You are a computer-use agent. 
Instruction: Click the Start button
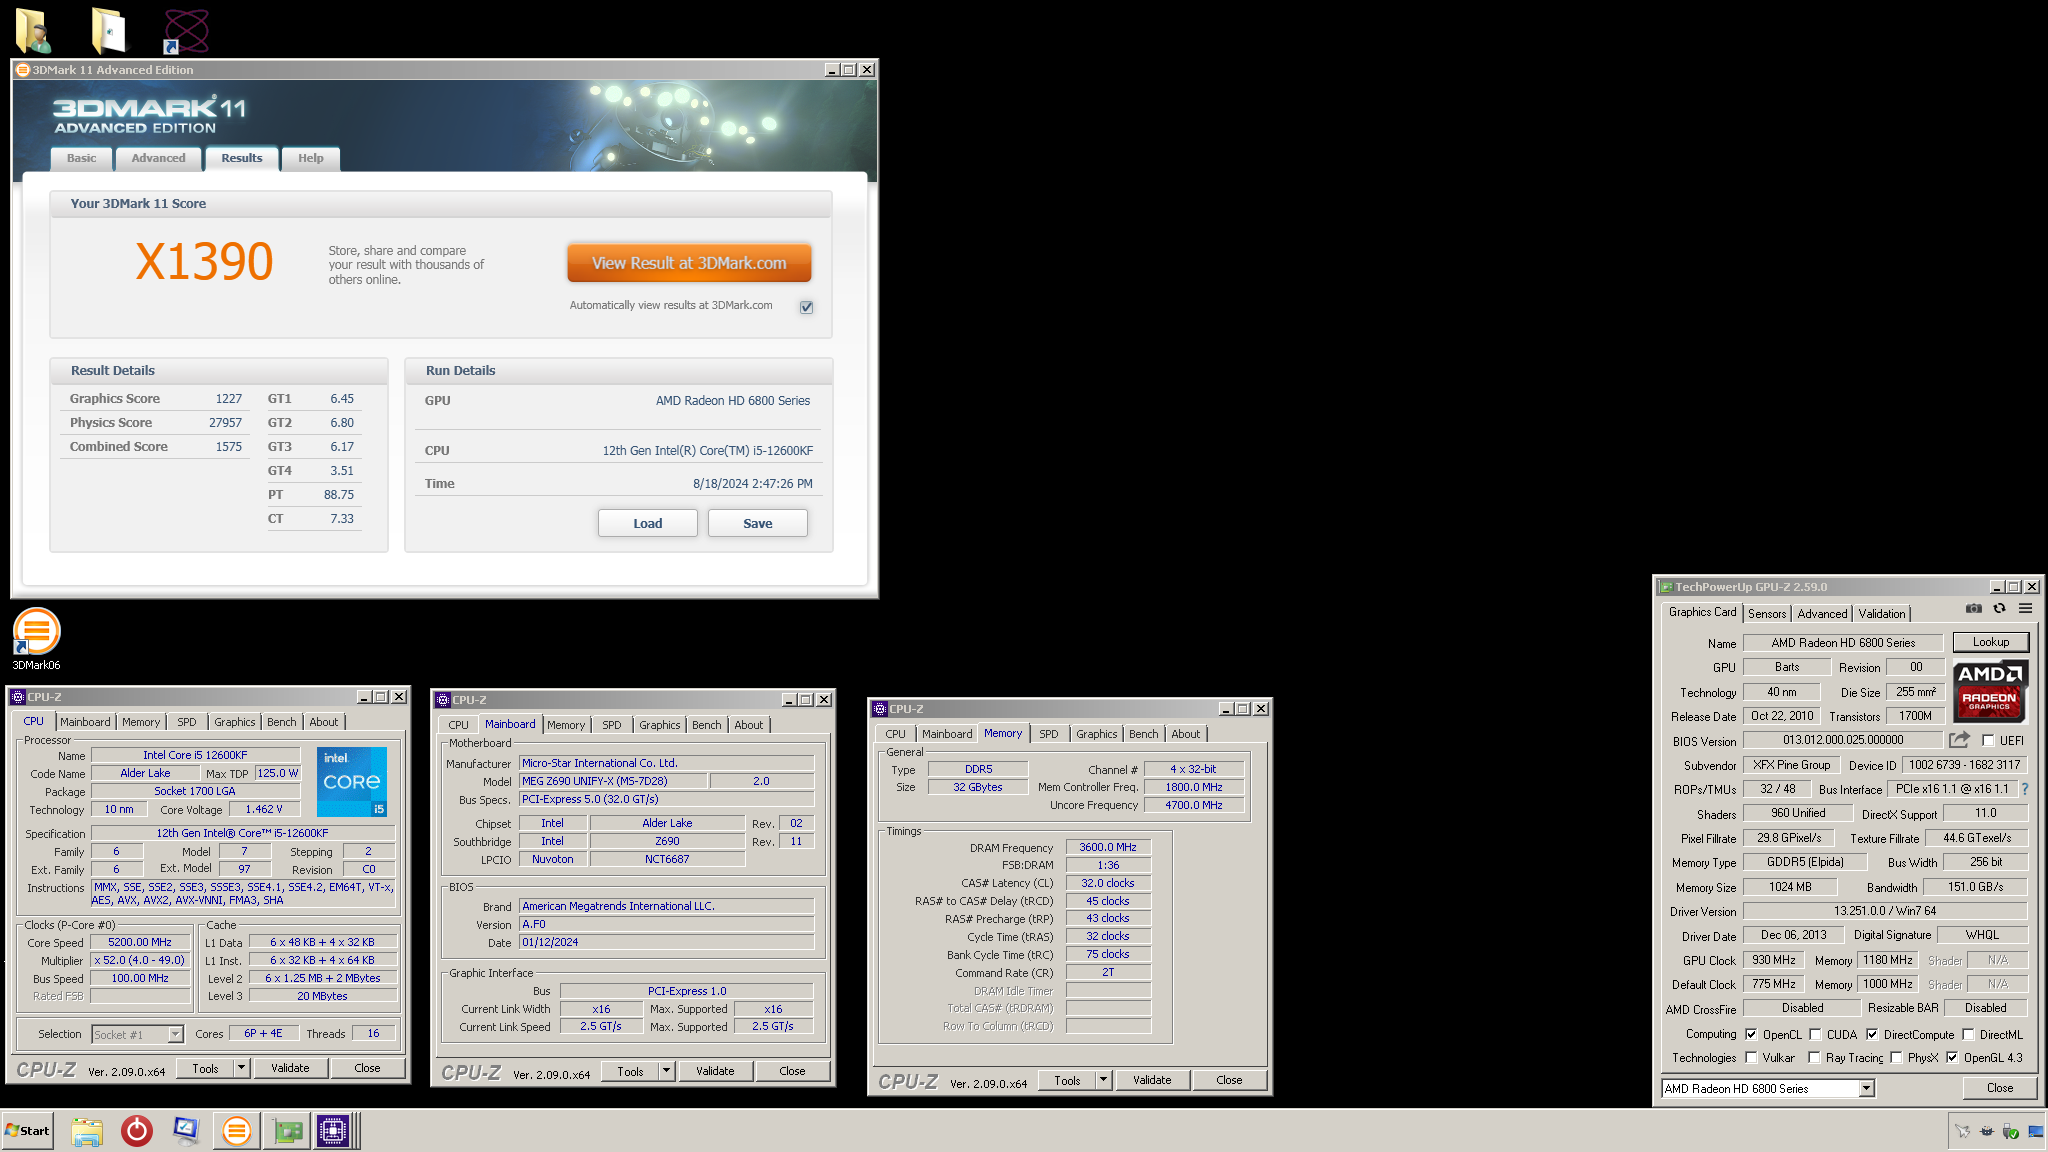tap(28, 1131)
